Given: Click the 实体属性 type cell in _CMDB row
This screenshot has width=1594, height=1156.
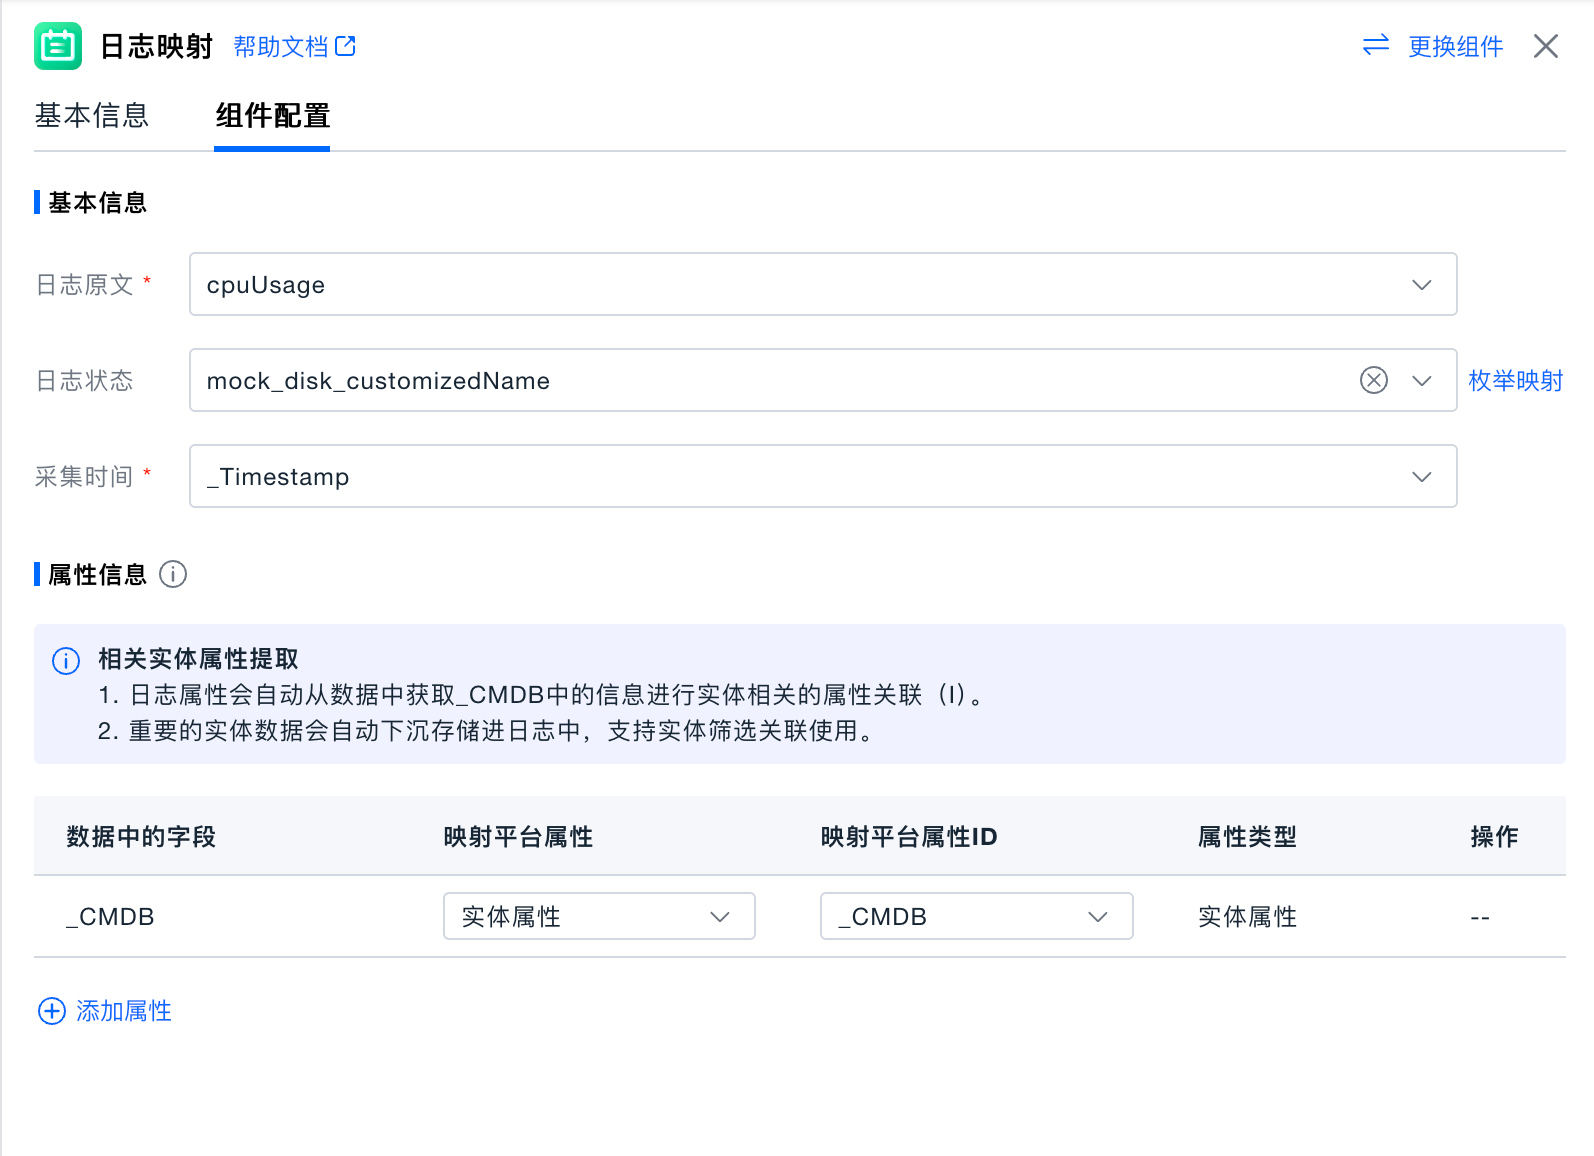Looking at the screenshot, I should [1247, 917].
